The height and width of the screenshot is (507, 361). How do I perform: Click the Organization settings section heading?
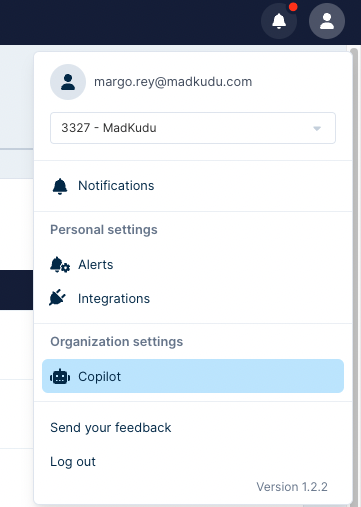pyautogui.click(x=117, y=342)
